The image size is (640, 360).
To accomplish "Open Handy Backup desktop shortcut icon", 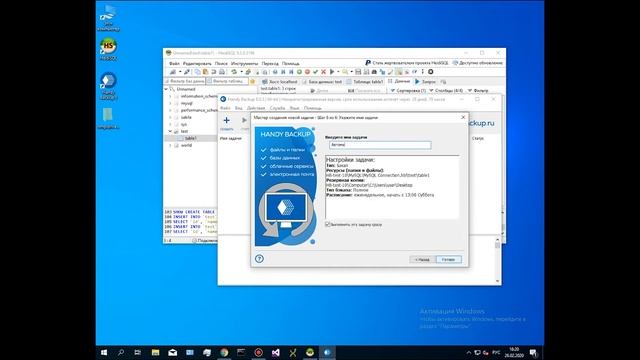I will tap(108, 86).
